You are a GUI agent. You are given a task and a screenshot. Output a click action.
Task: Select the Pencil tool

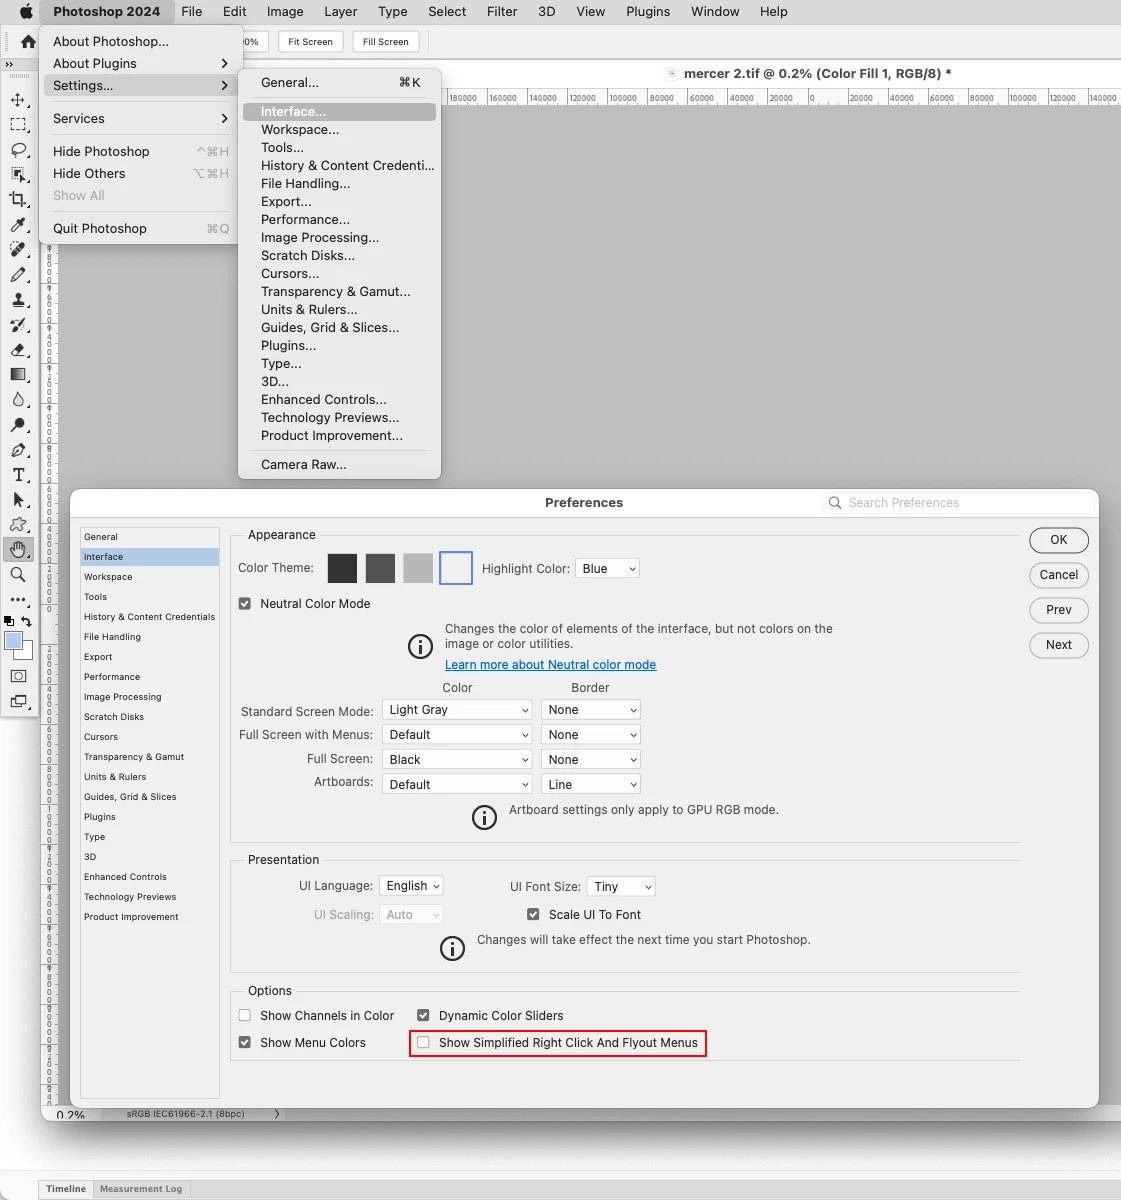[x=18, y=275]
